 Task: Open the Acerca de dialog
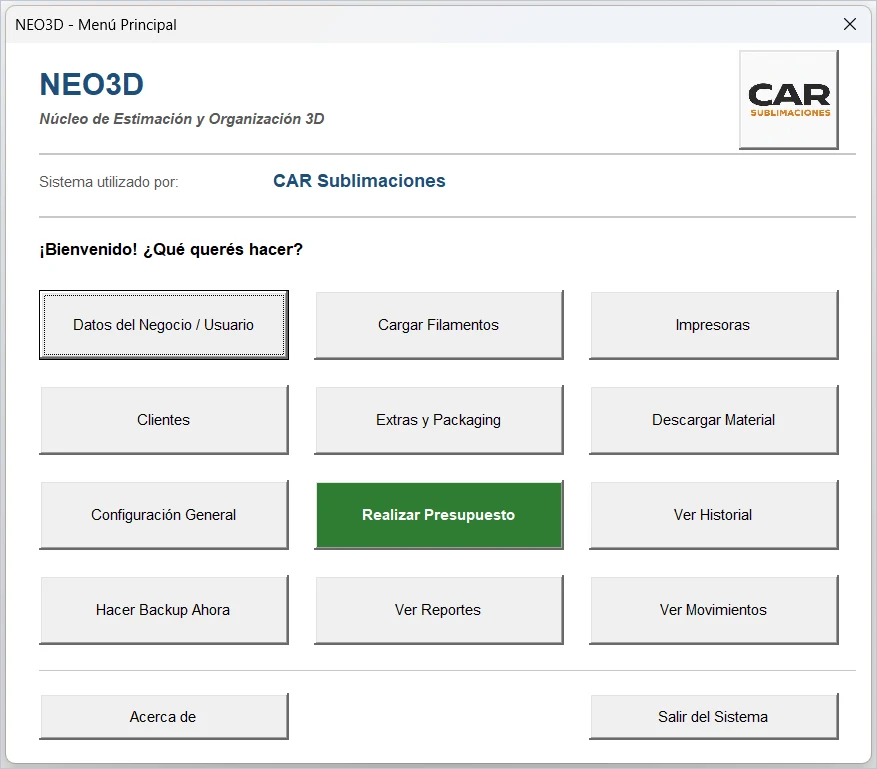[x=164, y=717]
